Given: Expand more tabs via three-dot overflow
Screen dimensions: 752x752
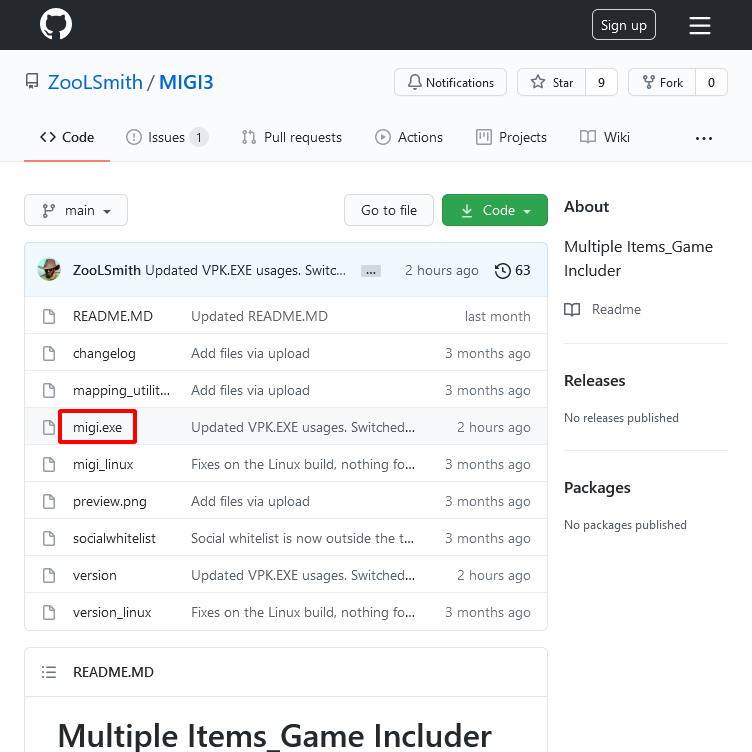Looking at the screenshot, I should [704, 138].
